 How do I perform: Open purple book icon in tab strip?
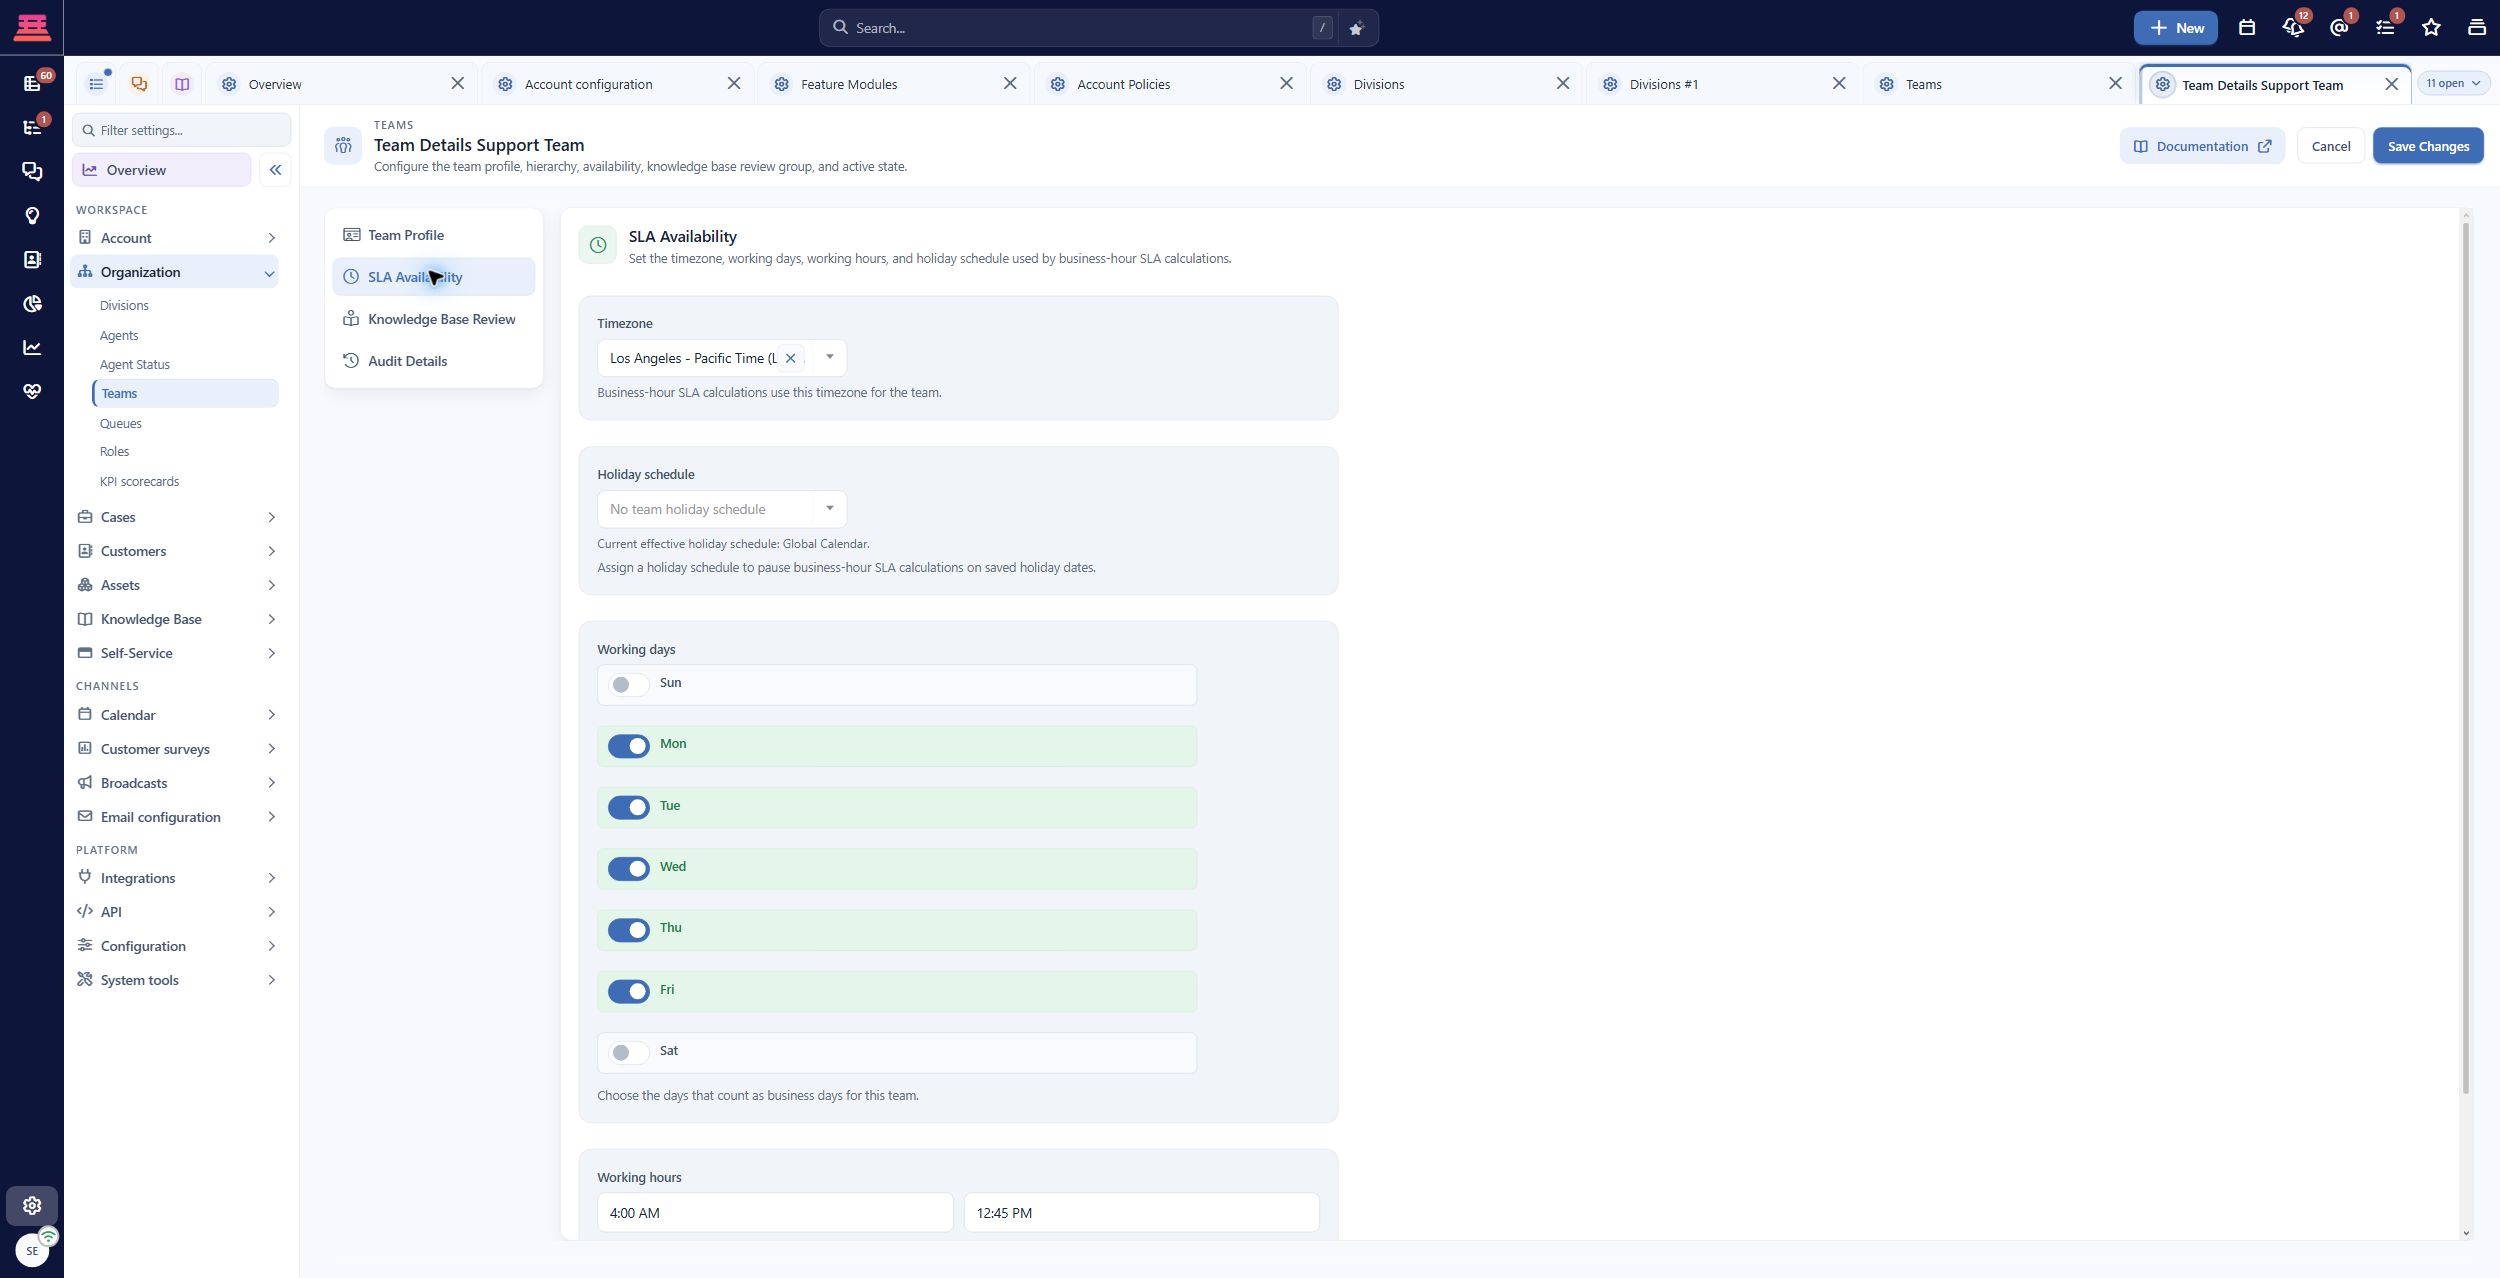coord(182,84)
